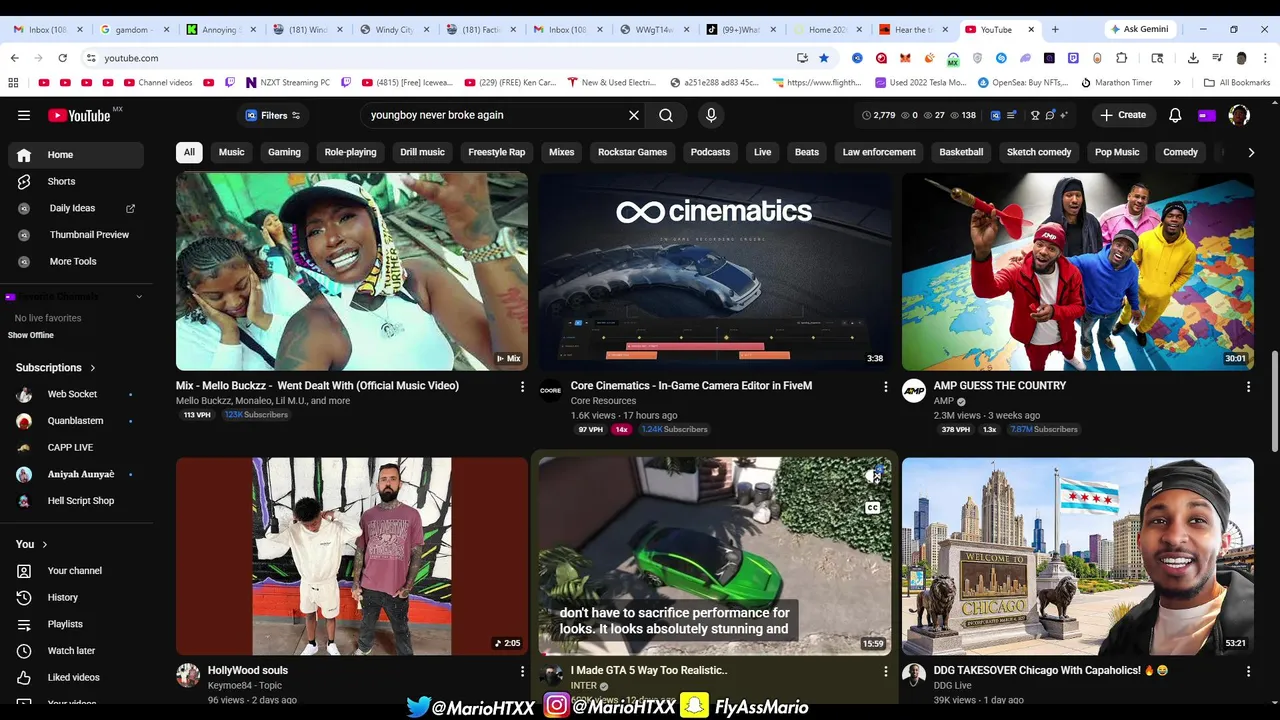The height and width of the screenshot is (720, 1280).
Task: Open options menu for Core Cinematics video
Action: pos(885,386)
